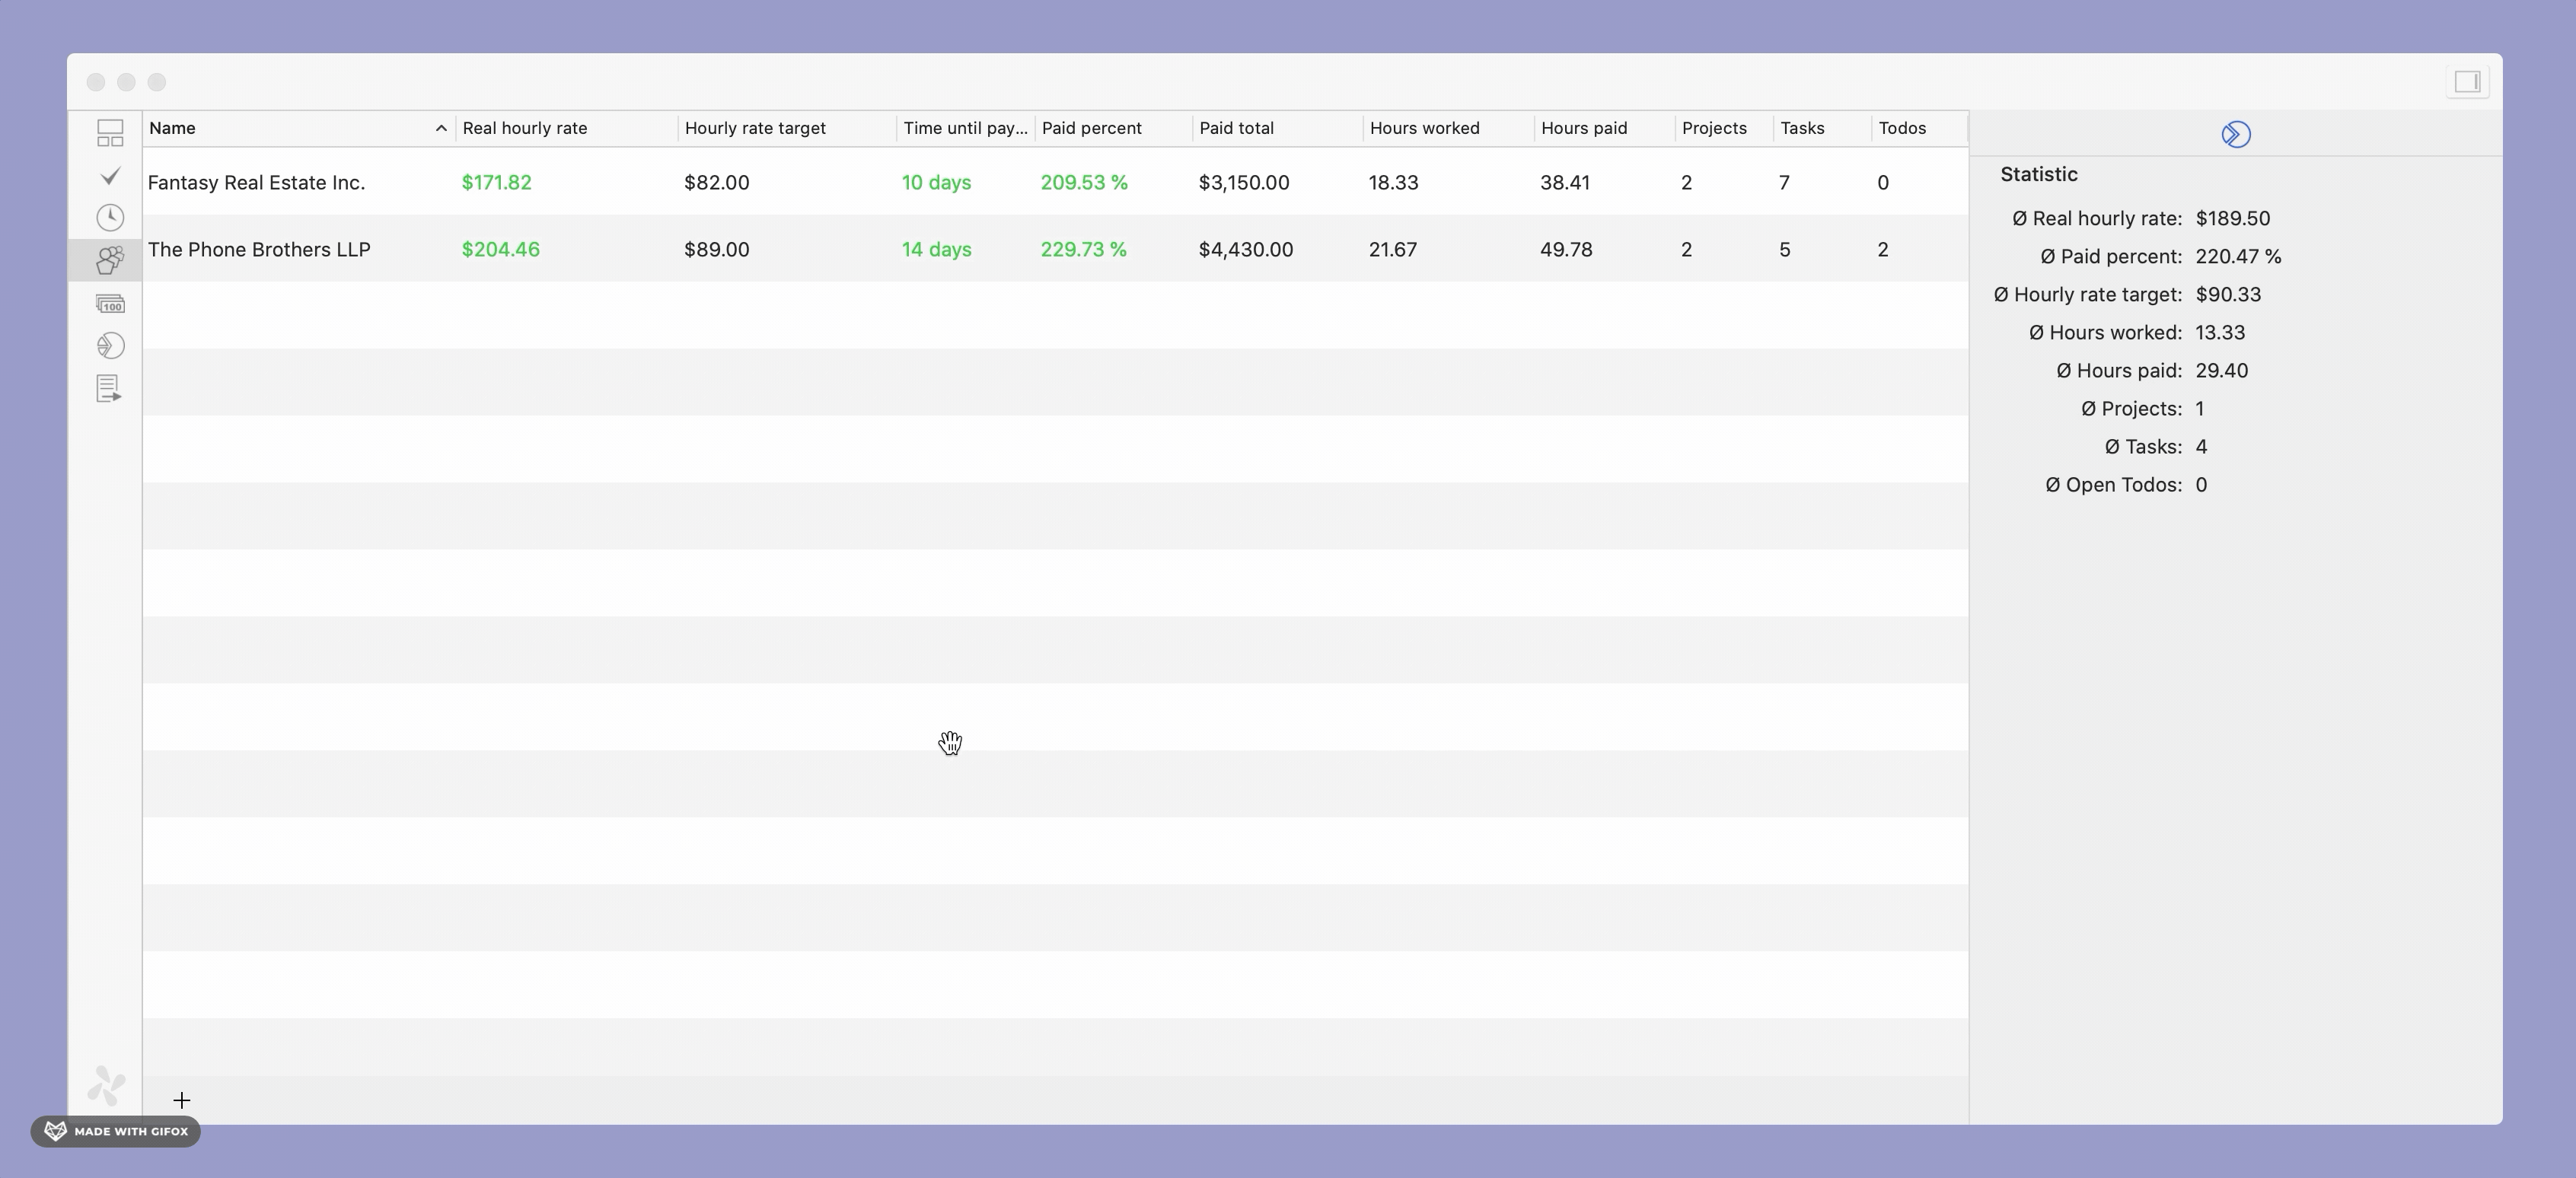Open the dashboard overview sidebar icon

click(x=110, y=133)
